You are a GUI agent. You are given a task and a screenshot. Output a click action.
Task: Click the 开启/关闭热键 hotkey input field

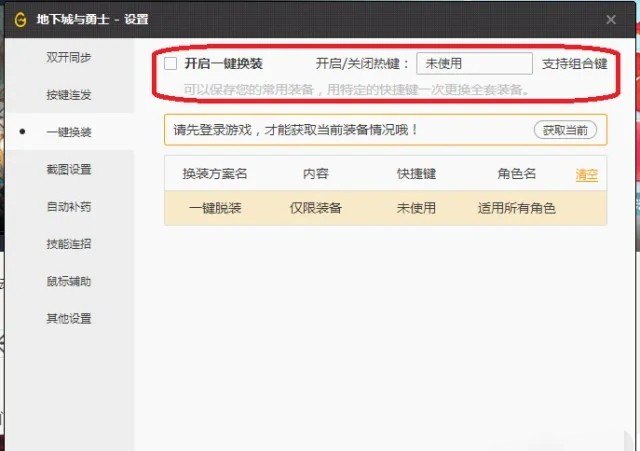tap(474, 63)
